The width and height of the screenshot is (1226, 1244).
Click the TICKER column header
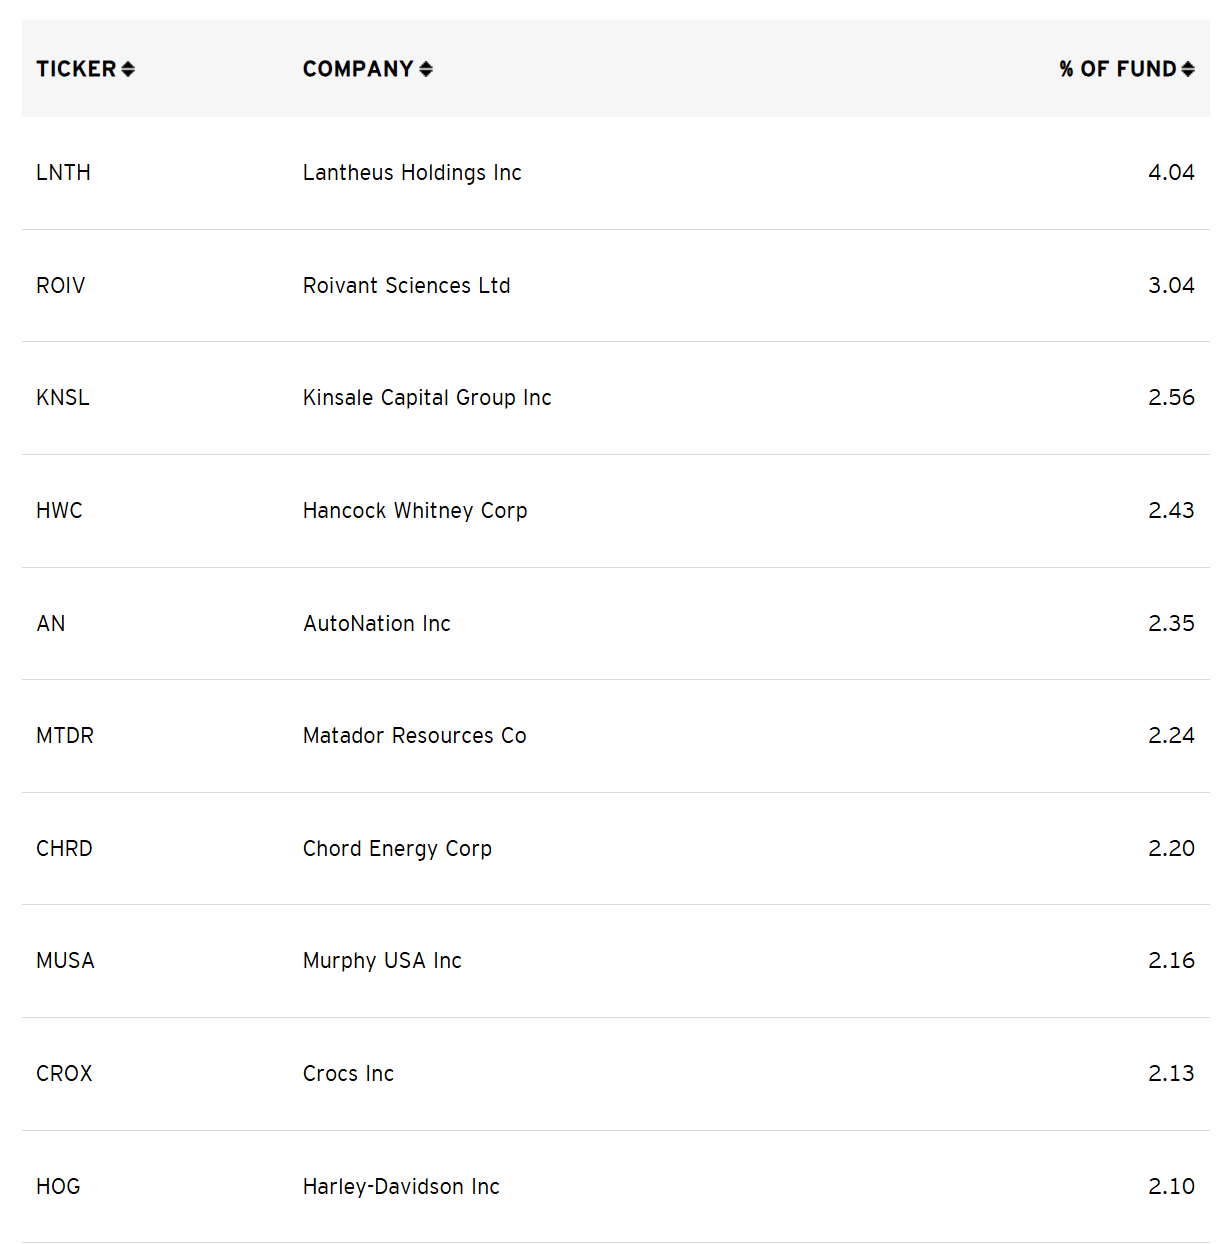pos(77,69)
